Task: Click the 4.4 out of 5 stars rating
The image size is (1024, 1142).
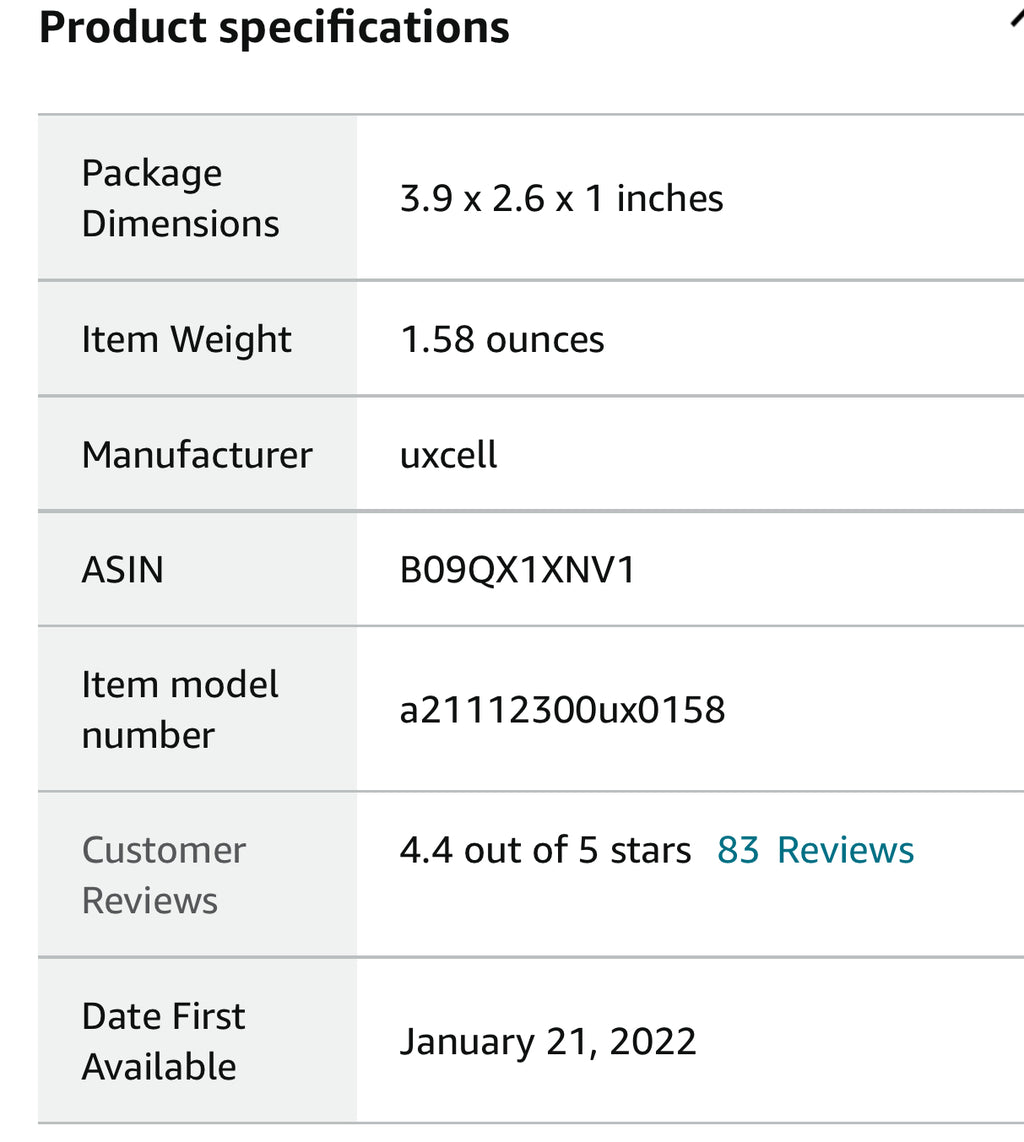Action: [545, 850]
